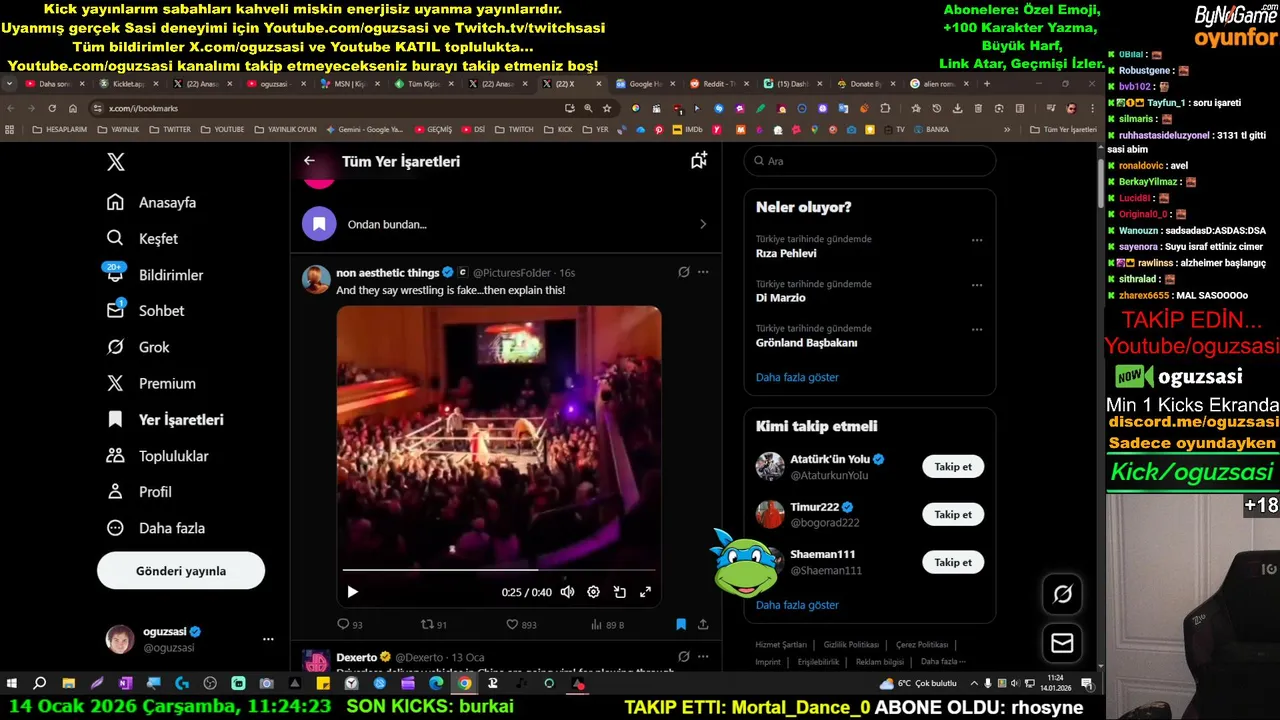Follow Shaeman111 with Takip et
The height and width of the screenshot is (720, 1280).
(x=953, y=562)
